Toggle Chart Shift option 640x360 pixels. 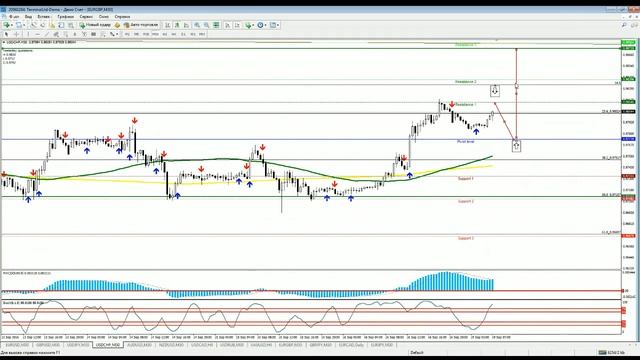tap(237, 25)
